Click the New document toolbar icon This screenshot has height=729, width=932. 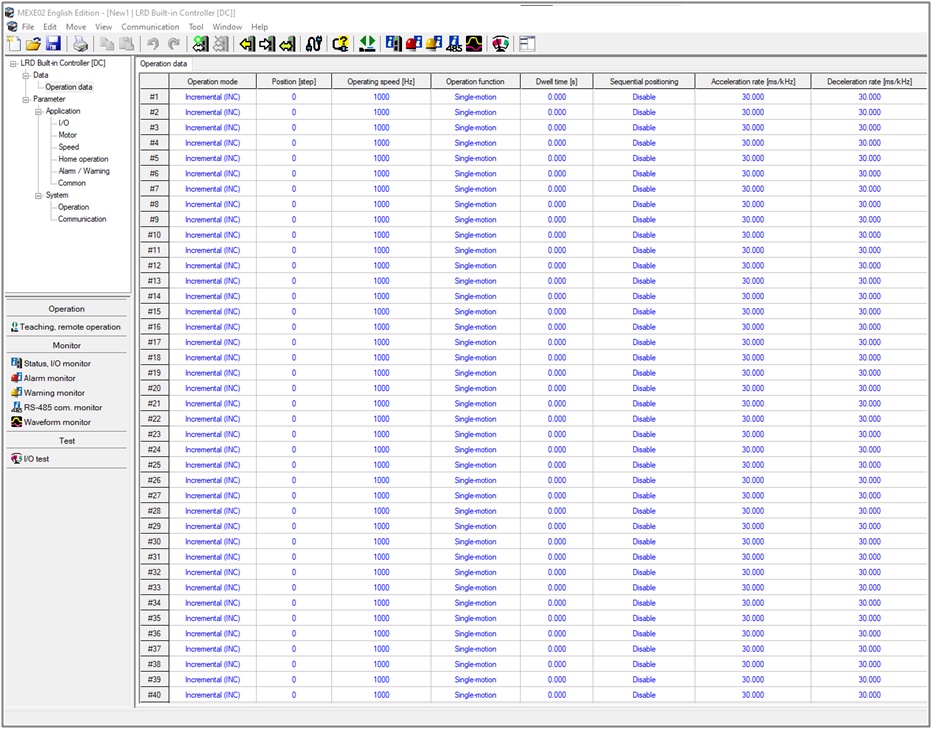pos(13,44)
